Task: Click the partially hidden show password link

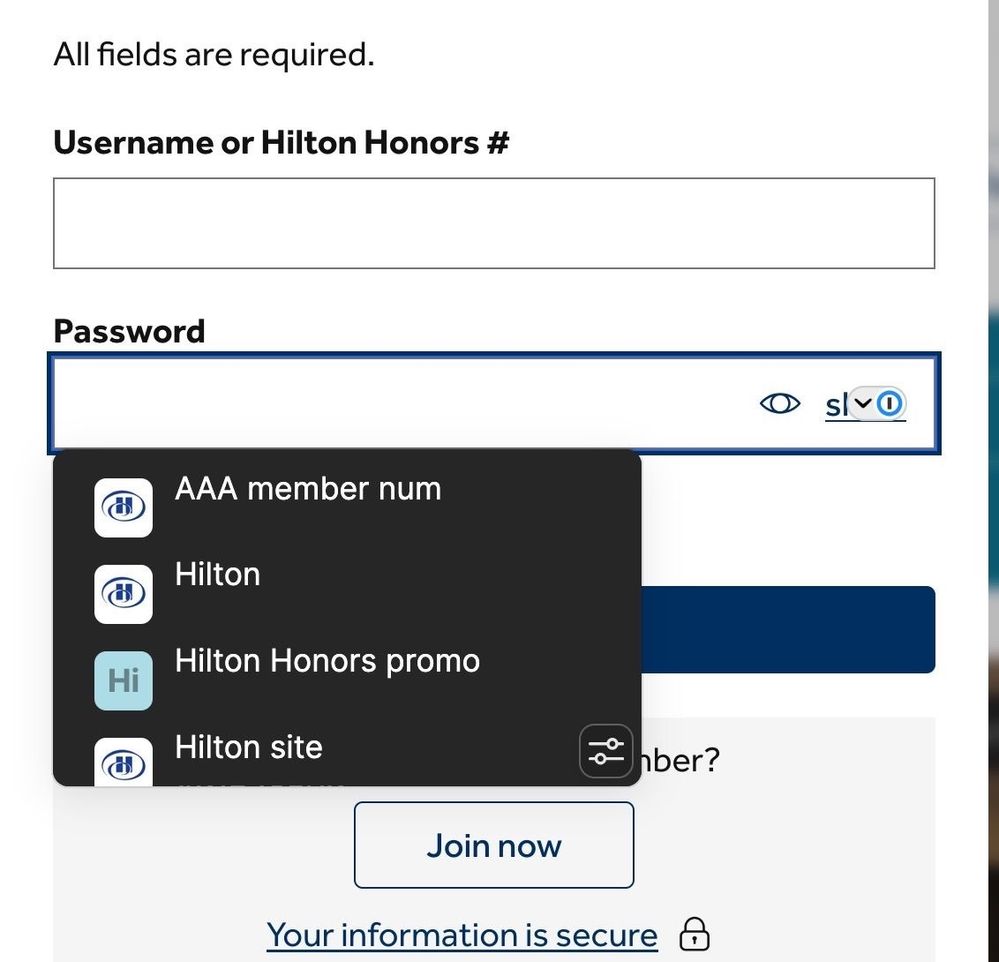Action: [x=835, y=405]
